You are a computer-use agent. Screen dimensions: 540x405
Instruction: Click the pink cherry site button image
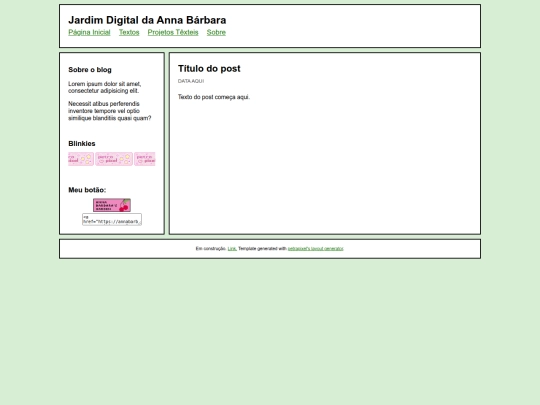click(112, 205)
